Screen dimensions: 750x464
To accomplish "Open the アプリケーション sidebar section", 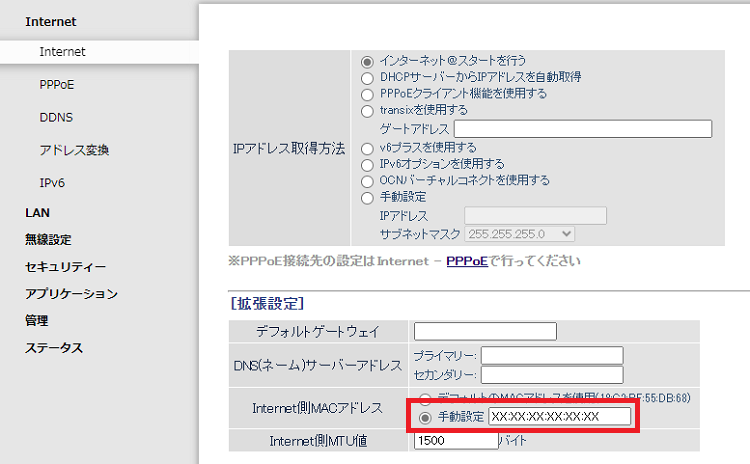I will click(71, 293).
